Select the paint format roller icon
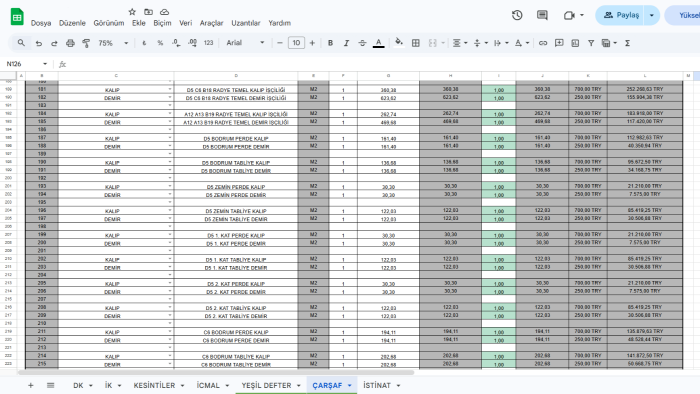 86,43
